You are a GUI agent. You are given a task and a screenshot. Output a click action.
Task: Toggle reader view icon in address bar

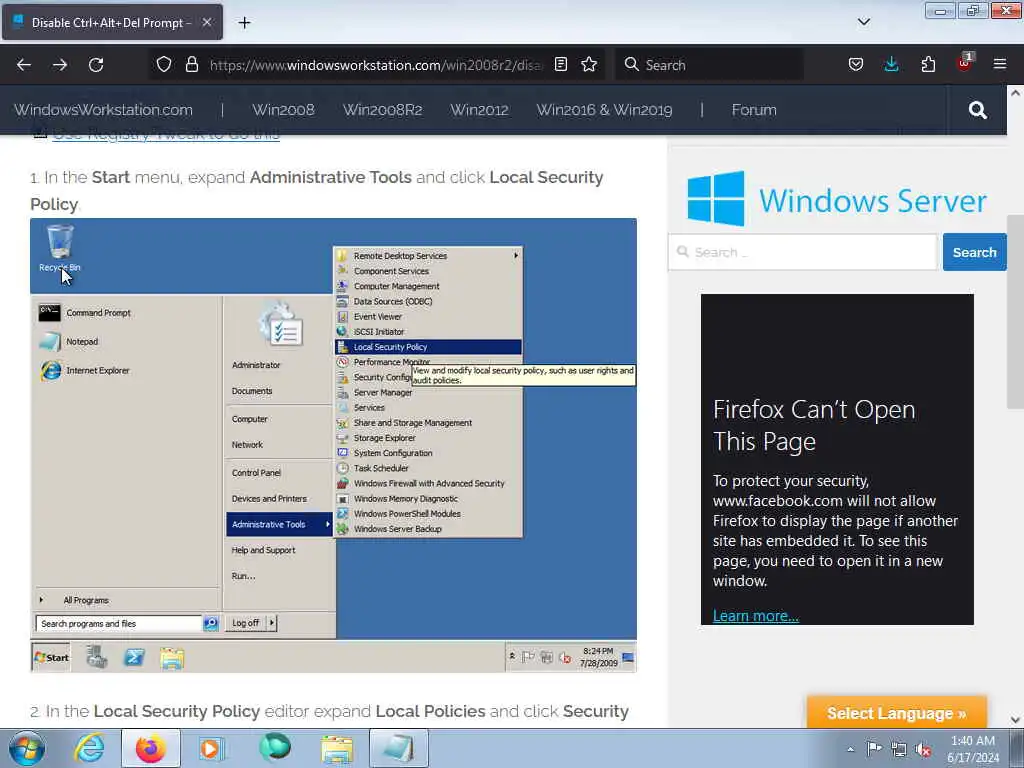[x=560, y=65]
